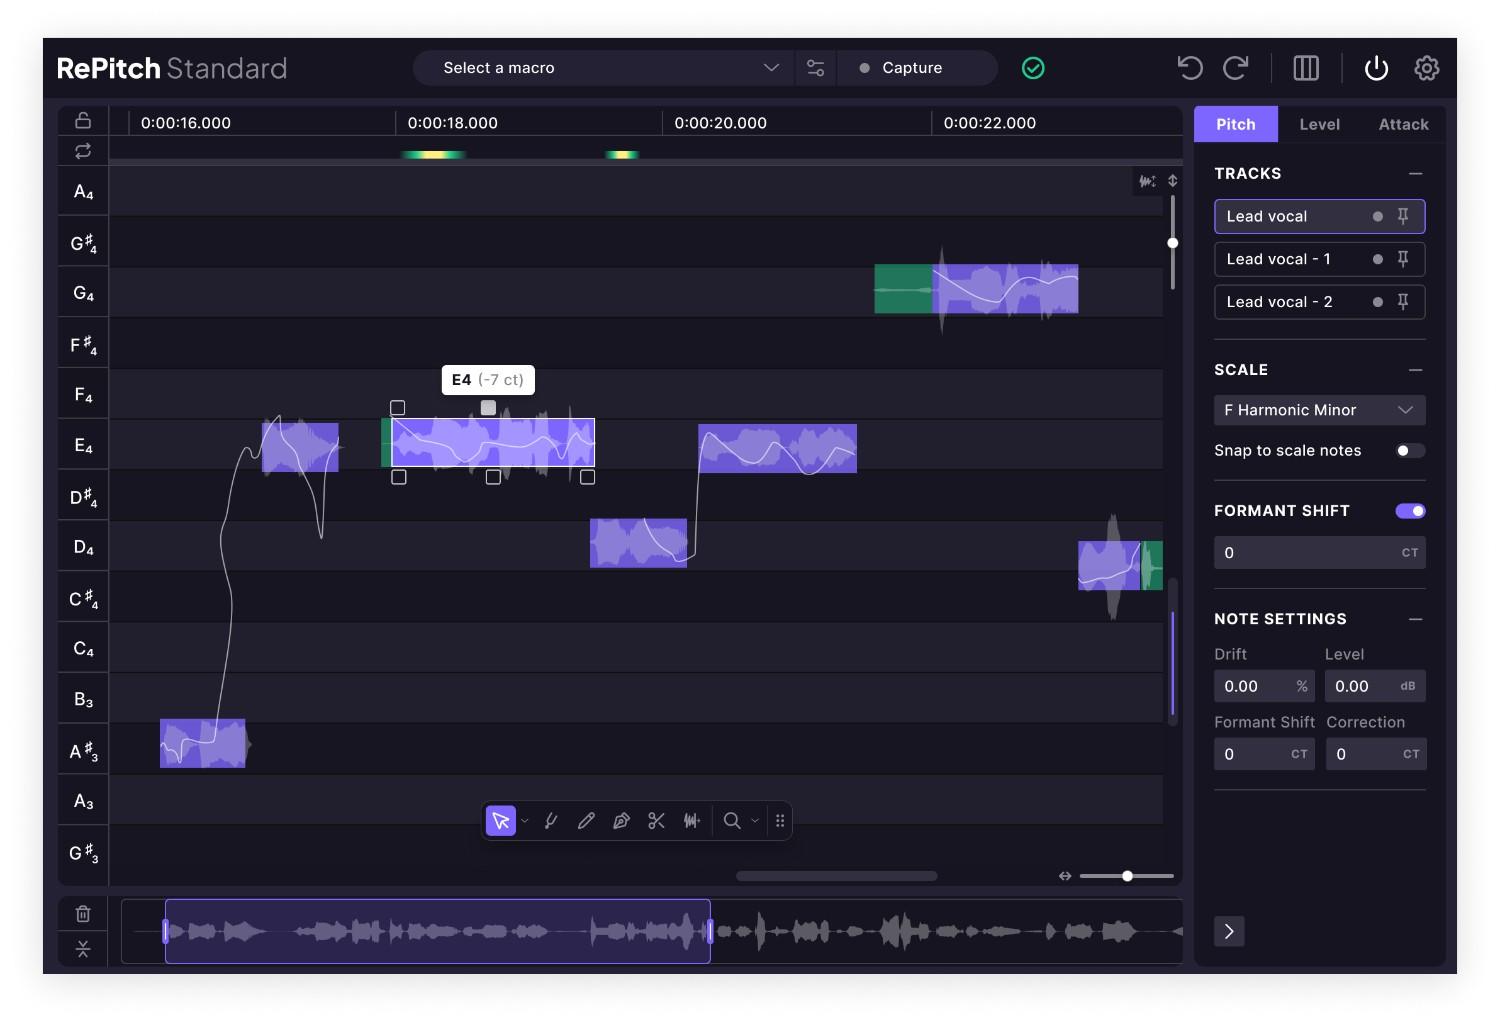Pin the Lead vocal - 1 track
The image size is (1500, 1022).
(x=1404, y=259)
